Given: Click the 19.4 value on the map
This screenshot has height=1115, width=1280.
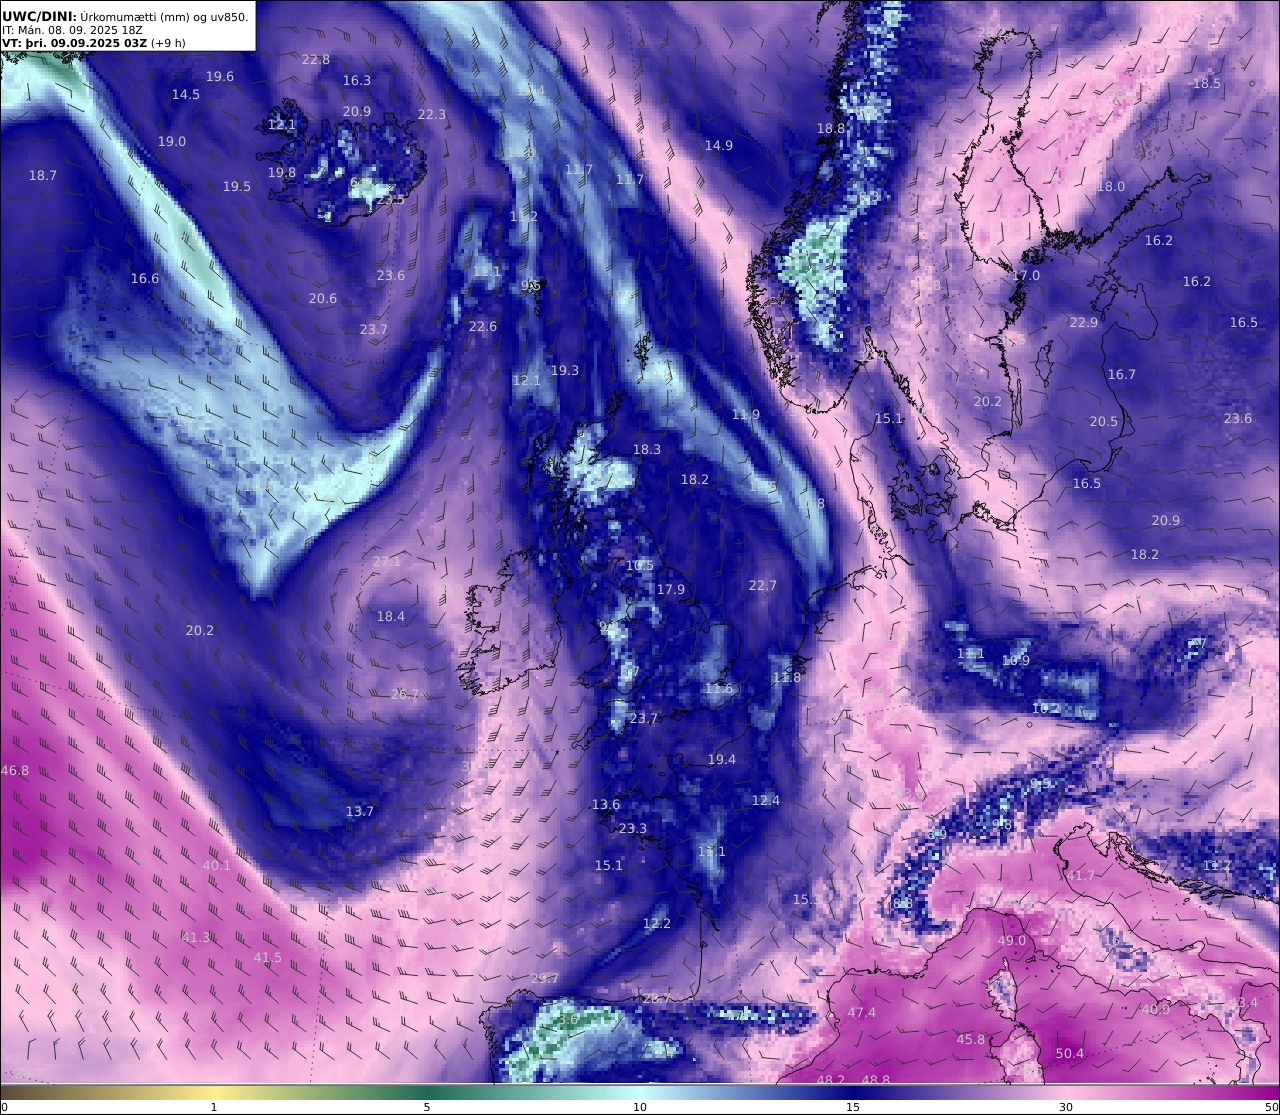Looking at the screenshot, I should click(x=722, y=759).
